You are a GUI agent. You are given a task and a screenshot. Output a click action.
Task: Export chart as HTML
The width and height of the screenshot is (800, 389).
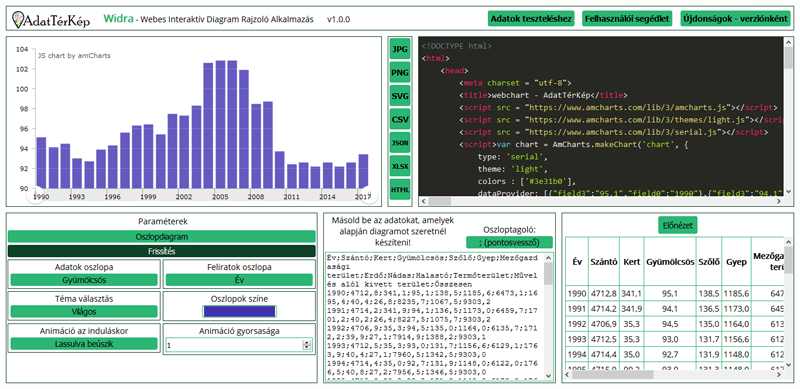click(x=400, y=189)
